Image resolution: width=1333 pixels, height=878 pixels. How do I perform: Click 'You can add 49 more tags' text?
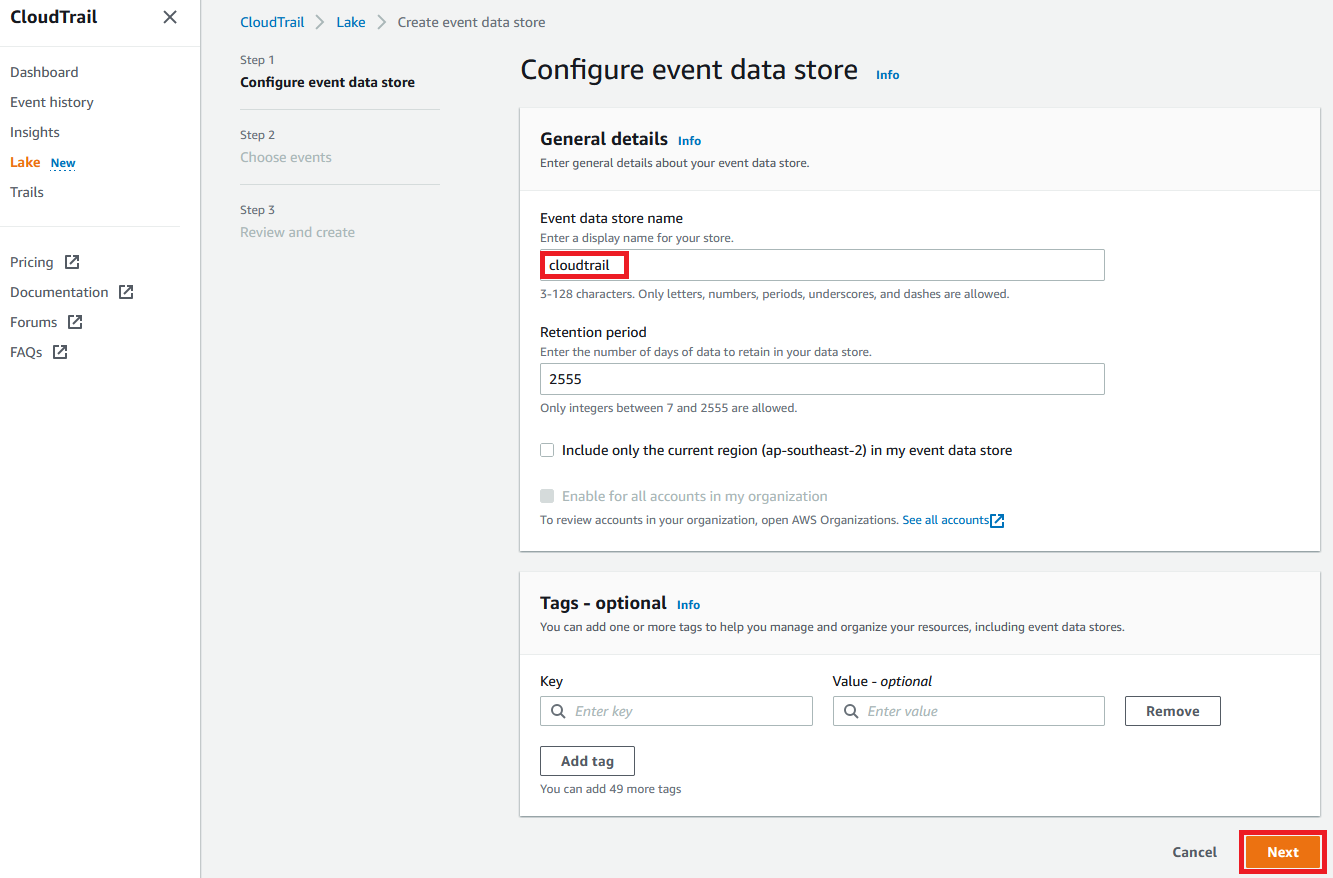pos(611,789)
